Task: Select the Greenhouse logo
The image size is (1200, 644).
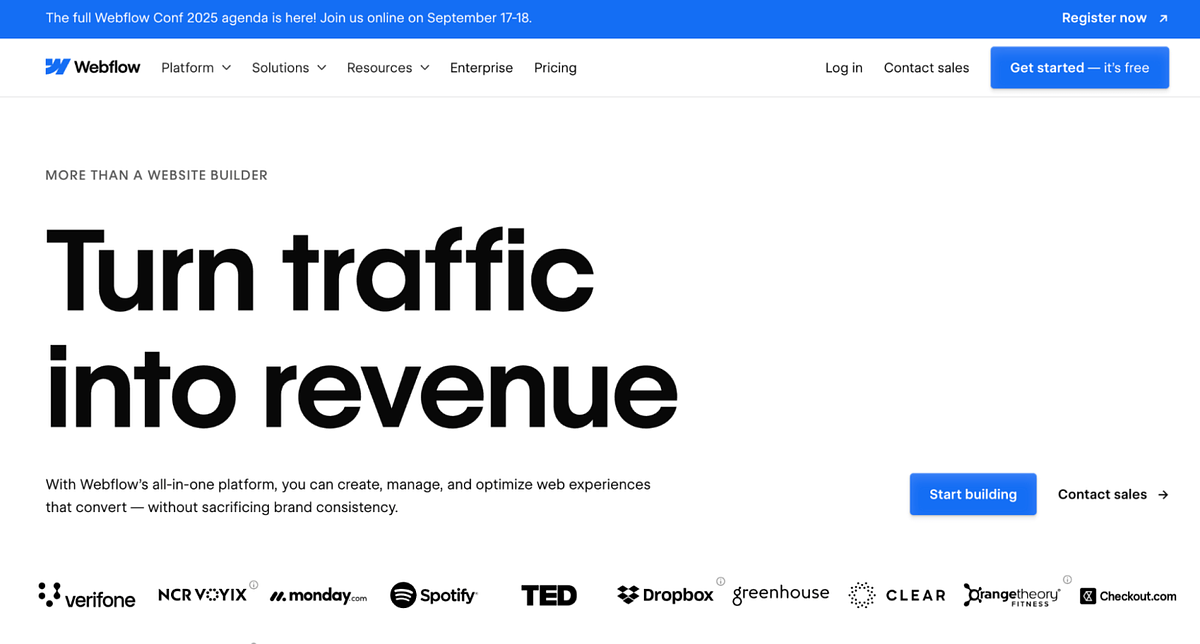Action: (x=780, y=594)
